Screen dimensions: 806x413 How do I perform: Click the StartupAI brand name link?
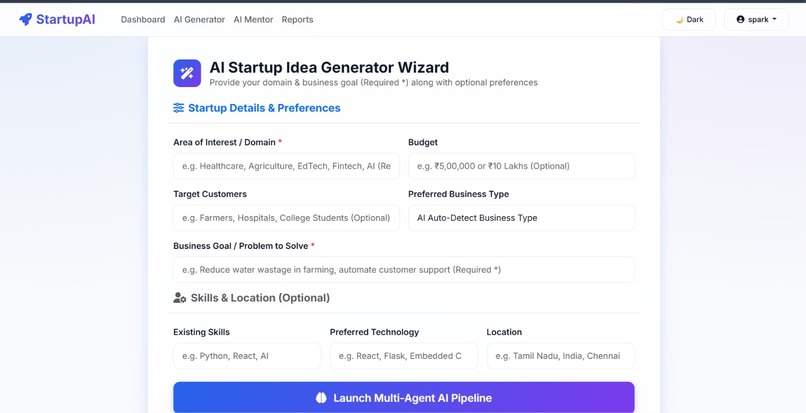pyautogui.click(x=65, y=20)
